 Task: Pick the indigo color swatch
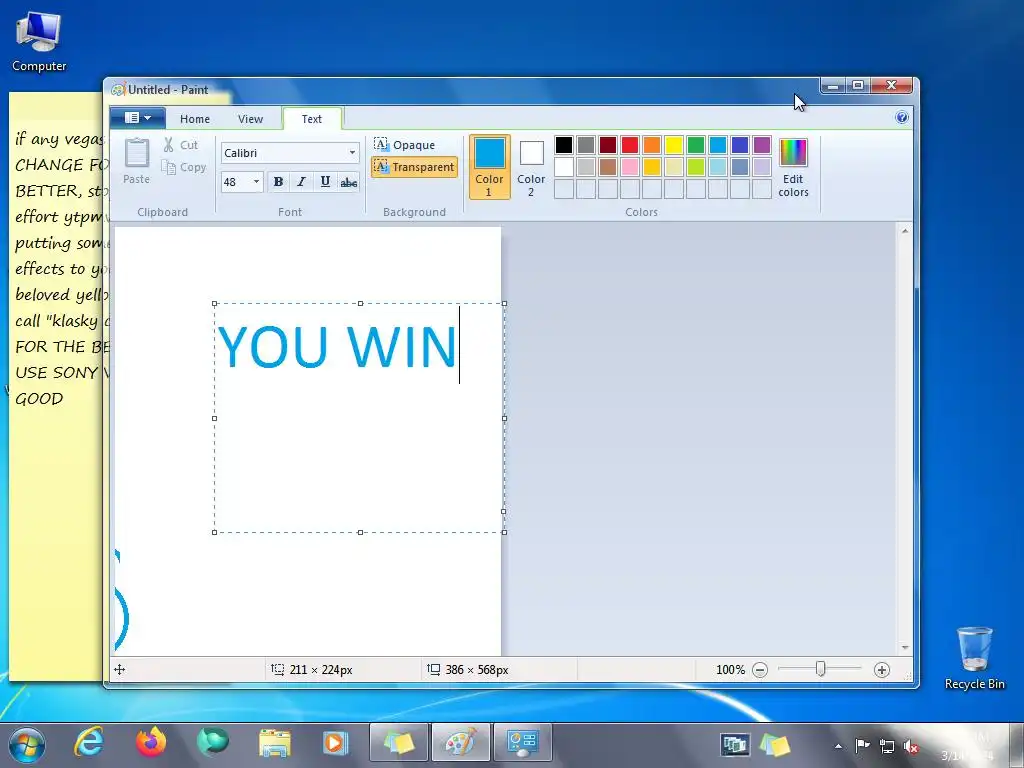point(739,144)
